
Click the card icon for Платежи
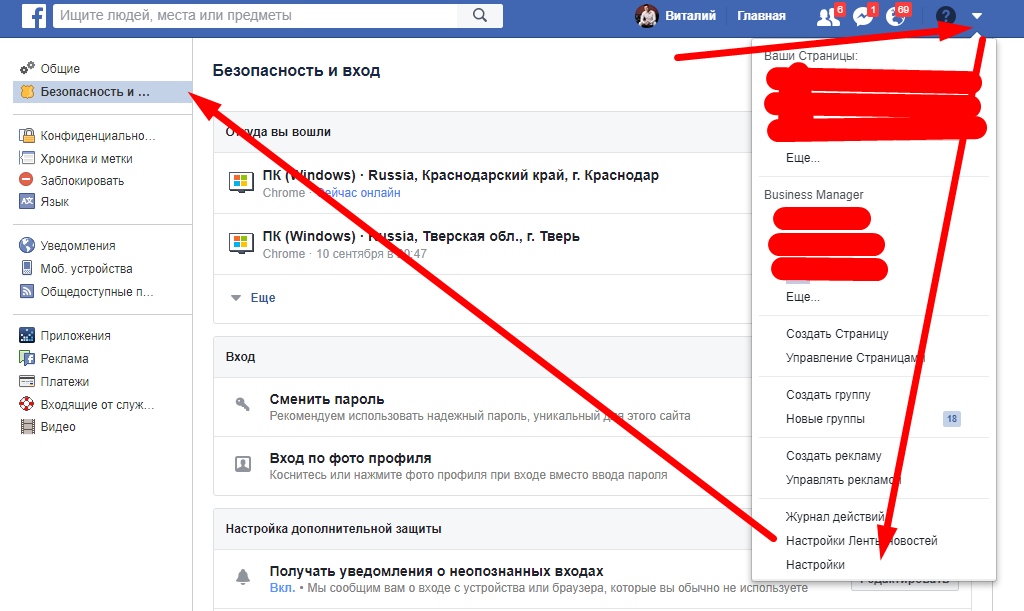[27, 381]
